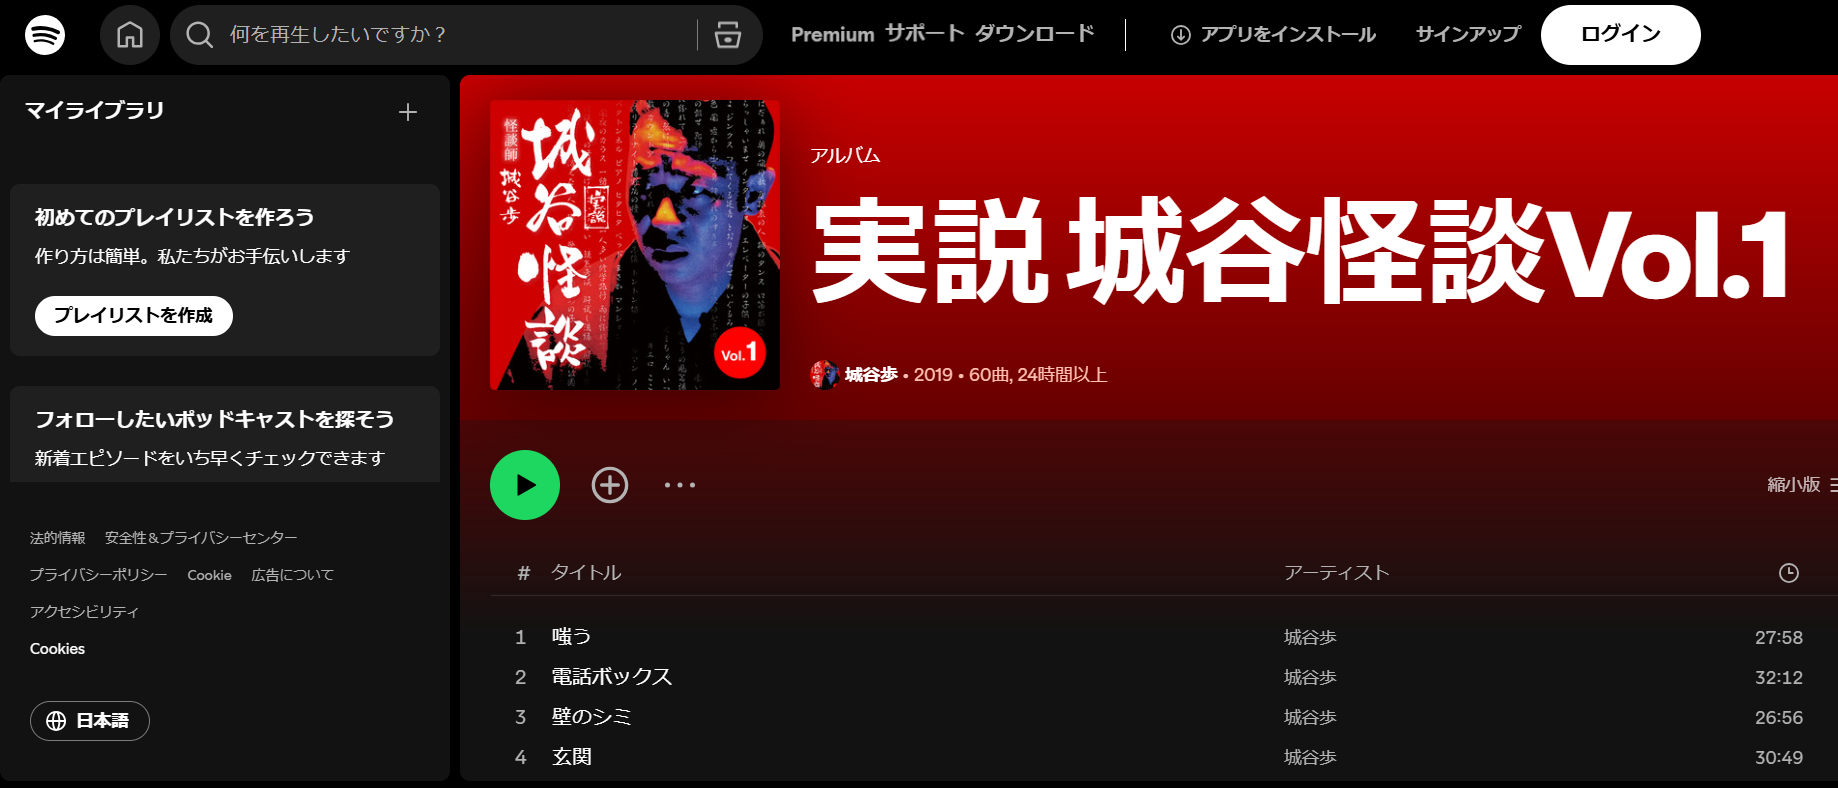The width and height of the screenshot is (1838, 788).
Task: Click the search magnifier icon
Action: [200, 35]
